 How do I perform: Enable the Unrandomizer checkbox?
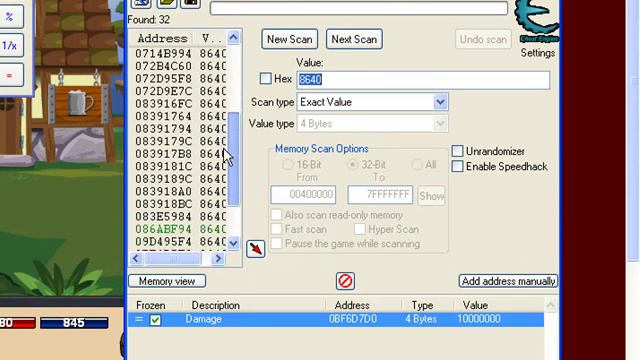coord(457,151)
